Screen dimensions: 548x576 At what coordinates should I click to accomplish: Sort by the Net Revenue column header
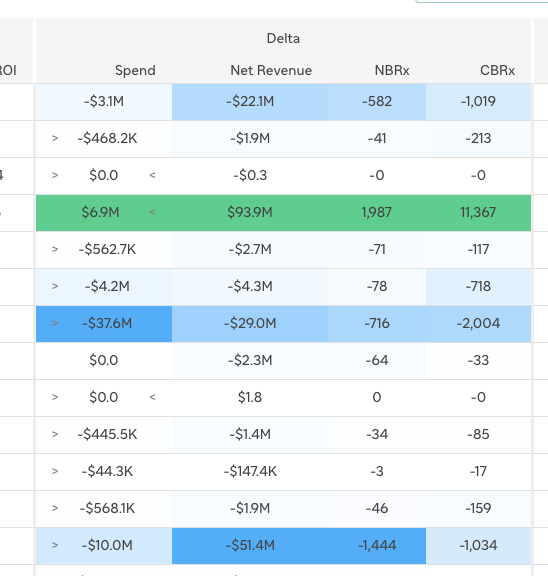click(x=271, y=70)
